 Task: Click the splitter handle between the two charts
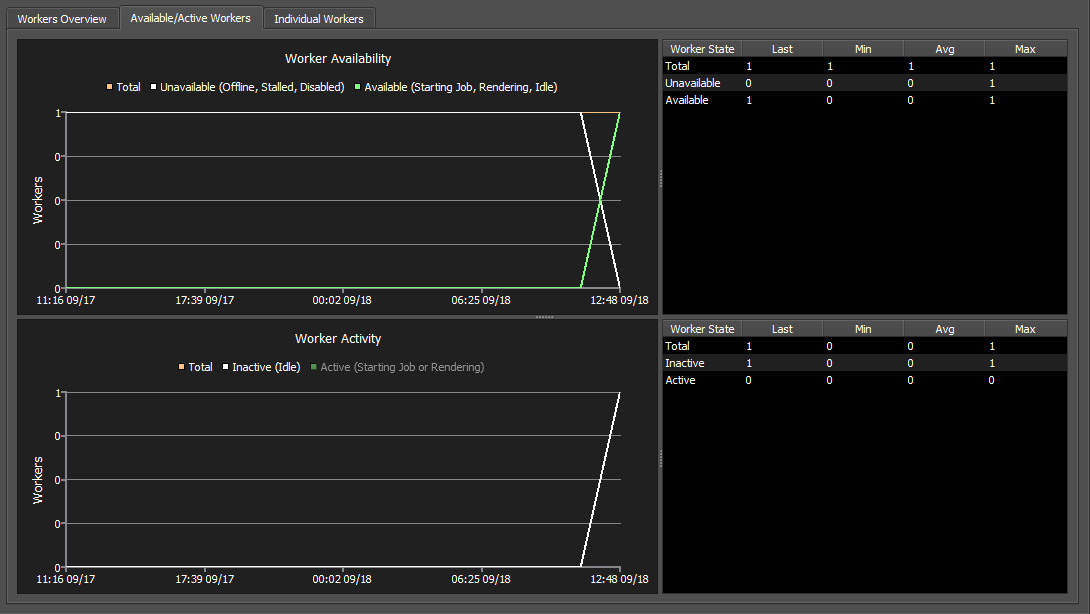[x=544, y=317]
